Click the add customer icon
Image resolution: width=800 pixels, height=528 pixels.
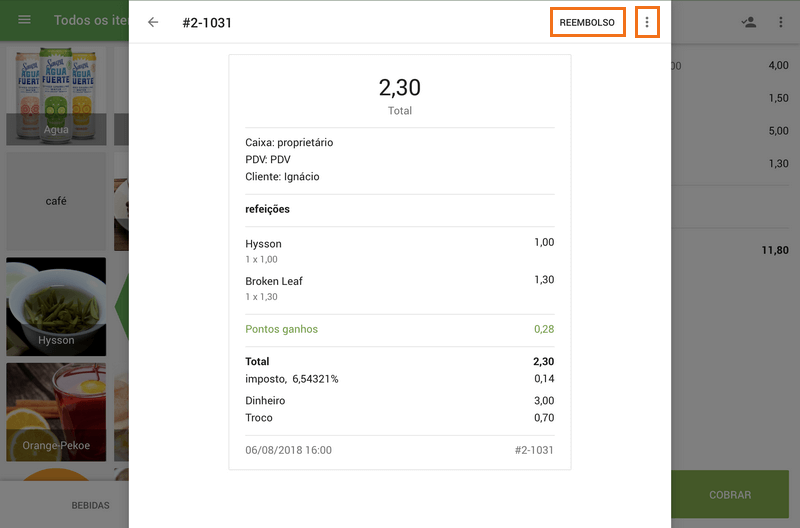748,22
